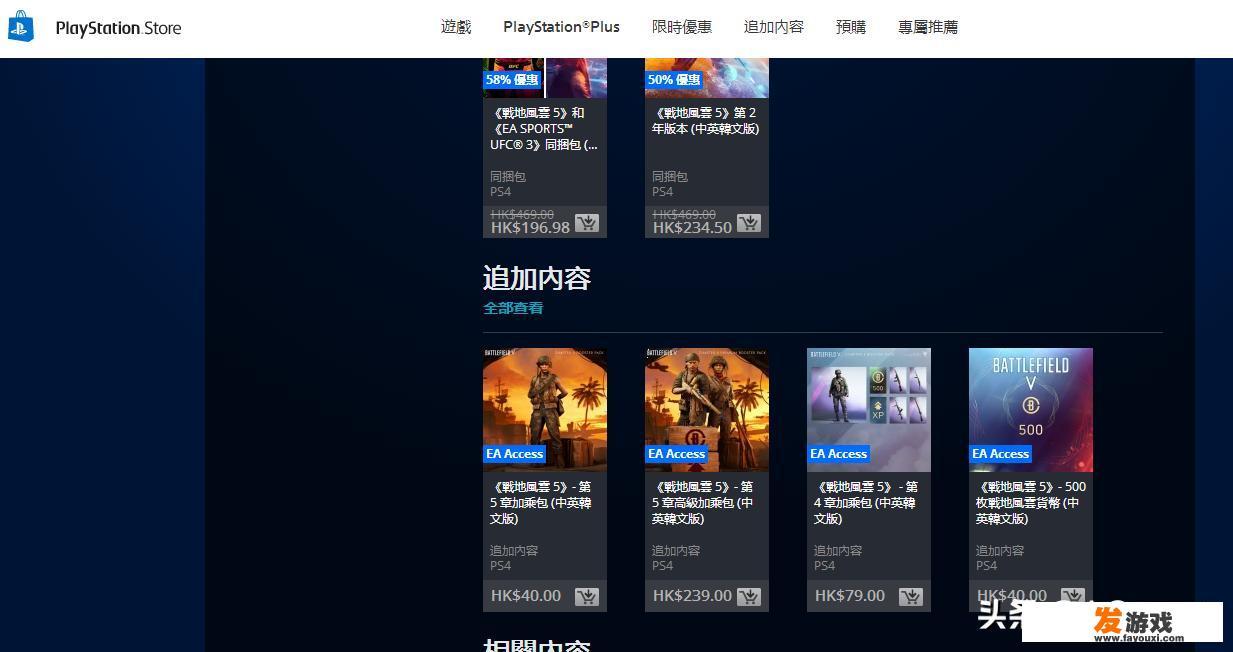Click the PlayStation Store shopping bag logo

click(21, 27)
